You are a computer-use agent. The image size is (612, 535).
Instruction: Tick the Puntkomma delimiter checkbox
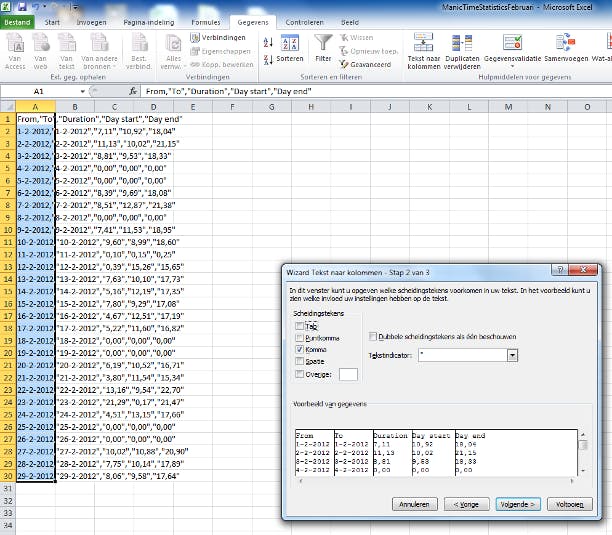click(x=301, y=338)
